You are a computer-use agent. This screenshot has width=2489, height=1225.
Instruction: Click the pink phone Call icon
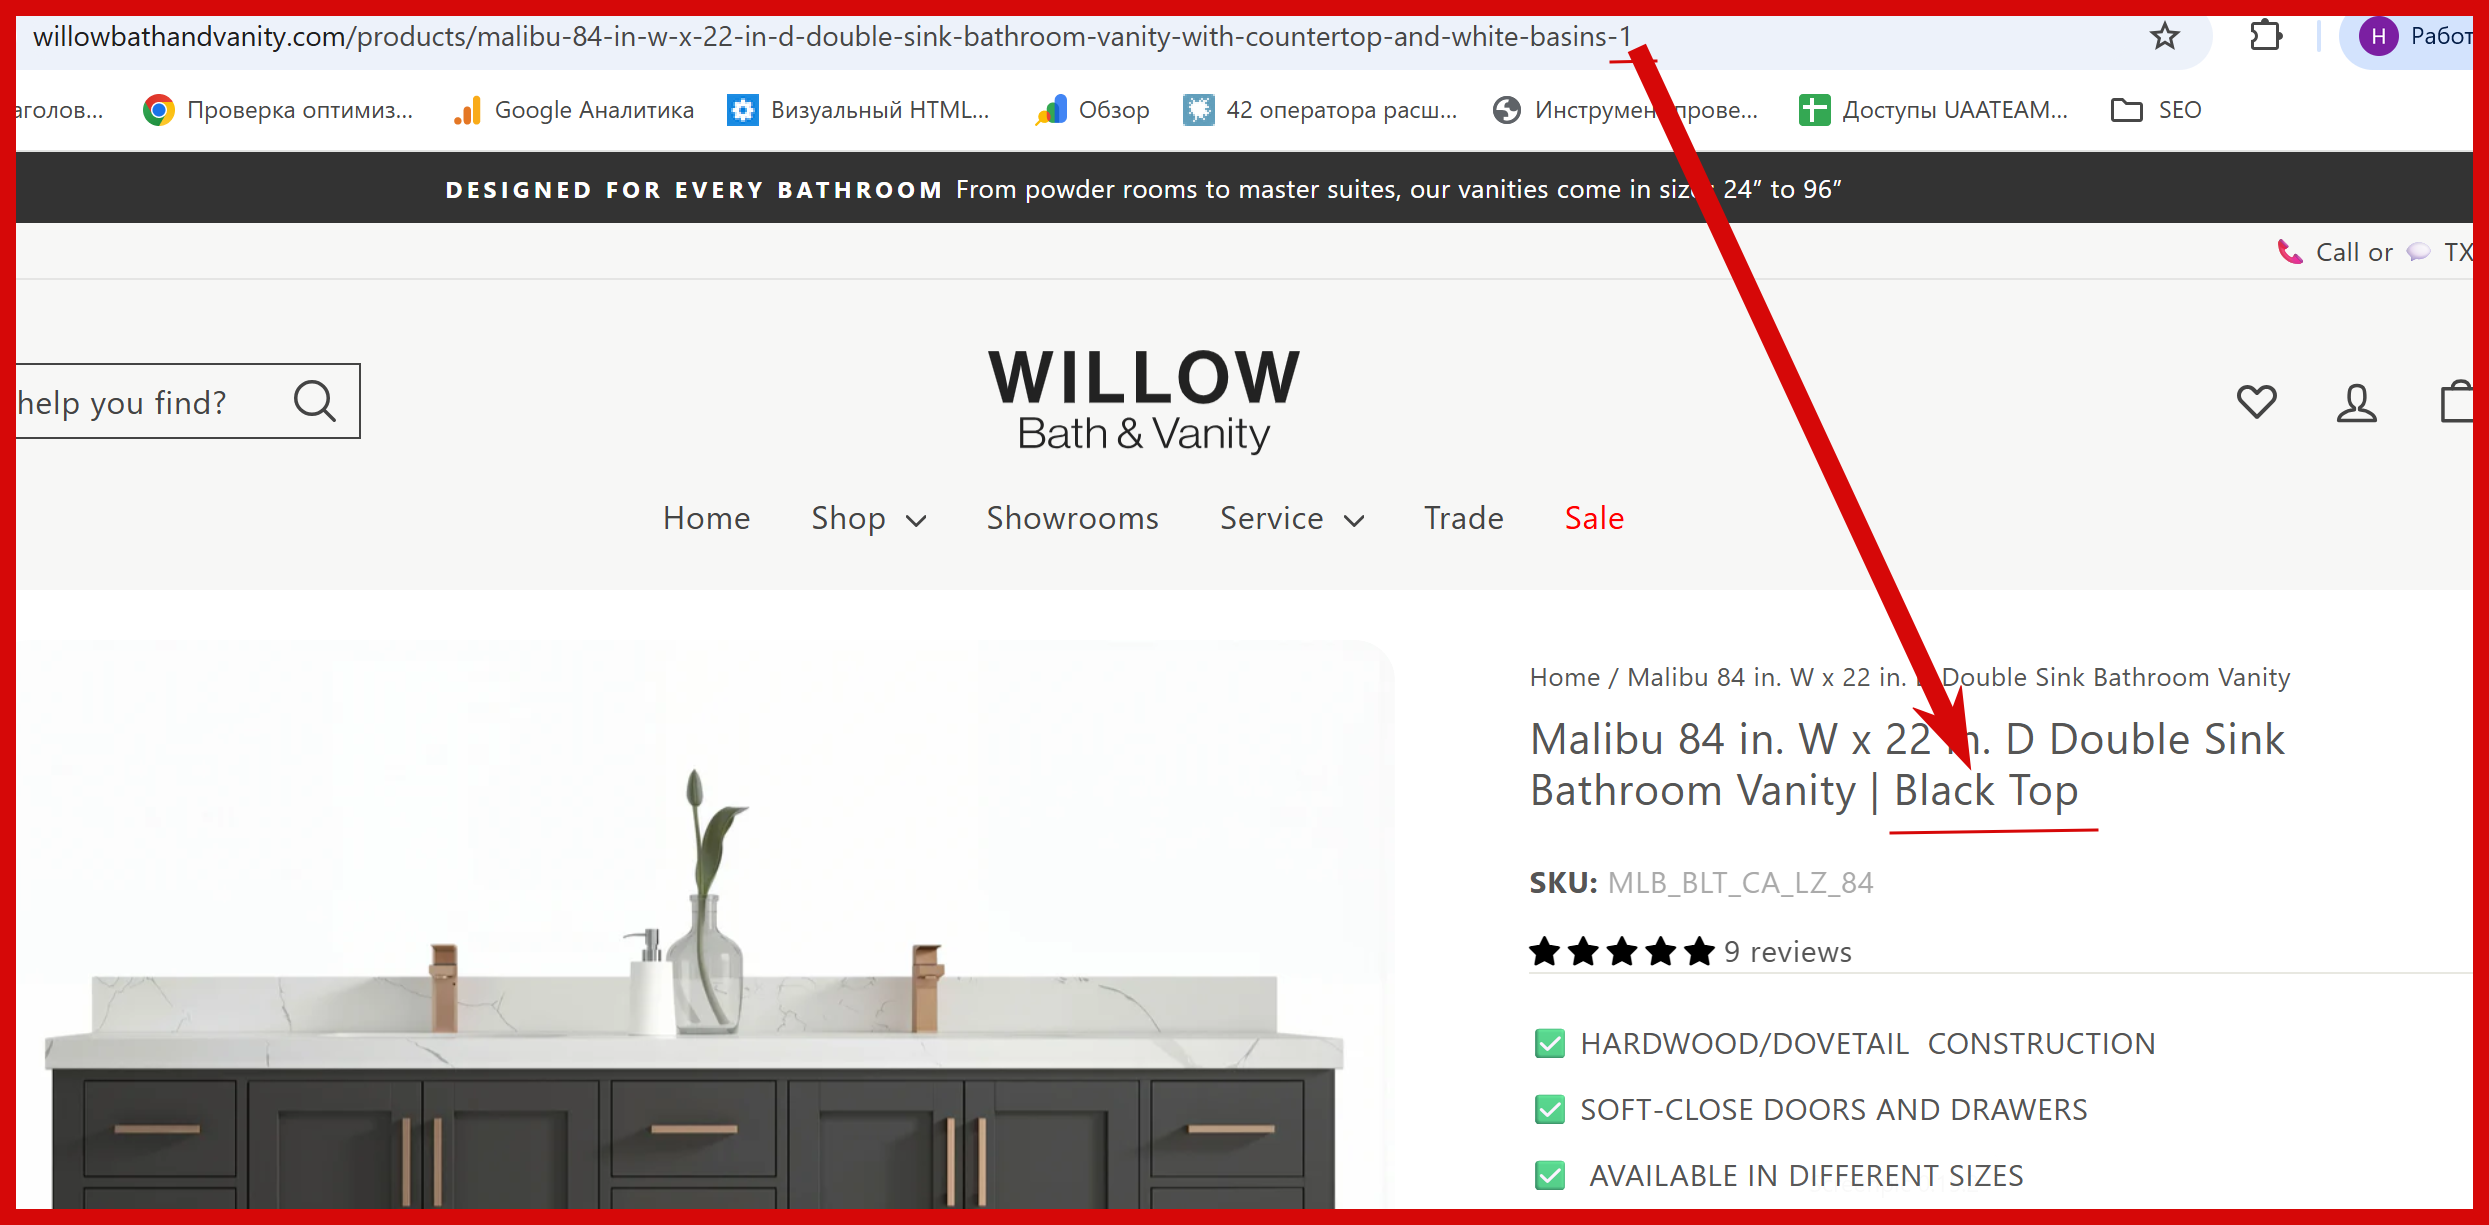[2289, 251]
